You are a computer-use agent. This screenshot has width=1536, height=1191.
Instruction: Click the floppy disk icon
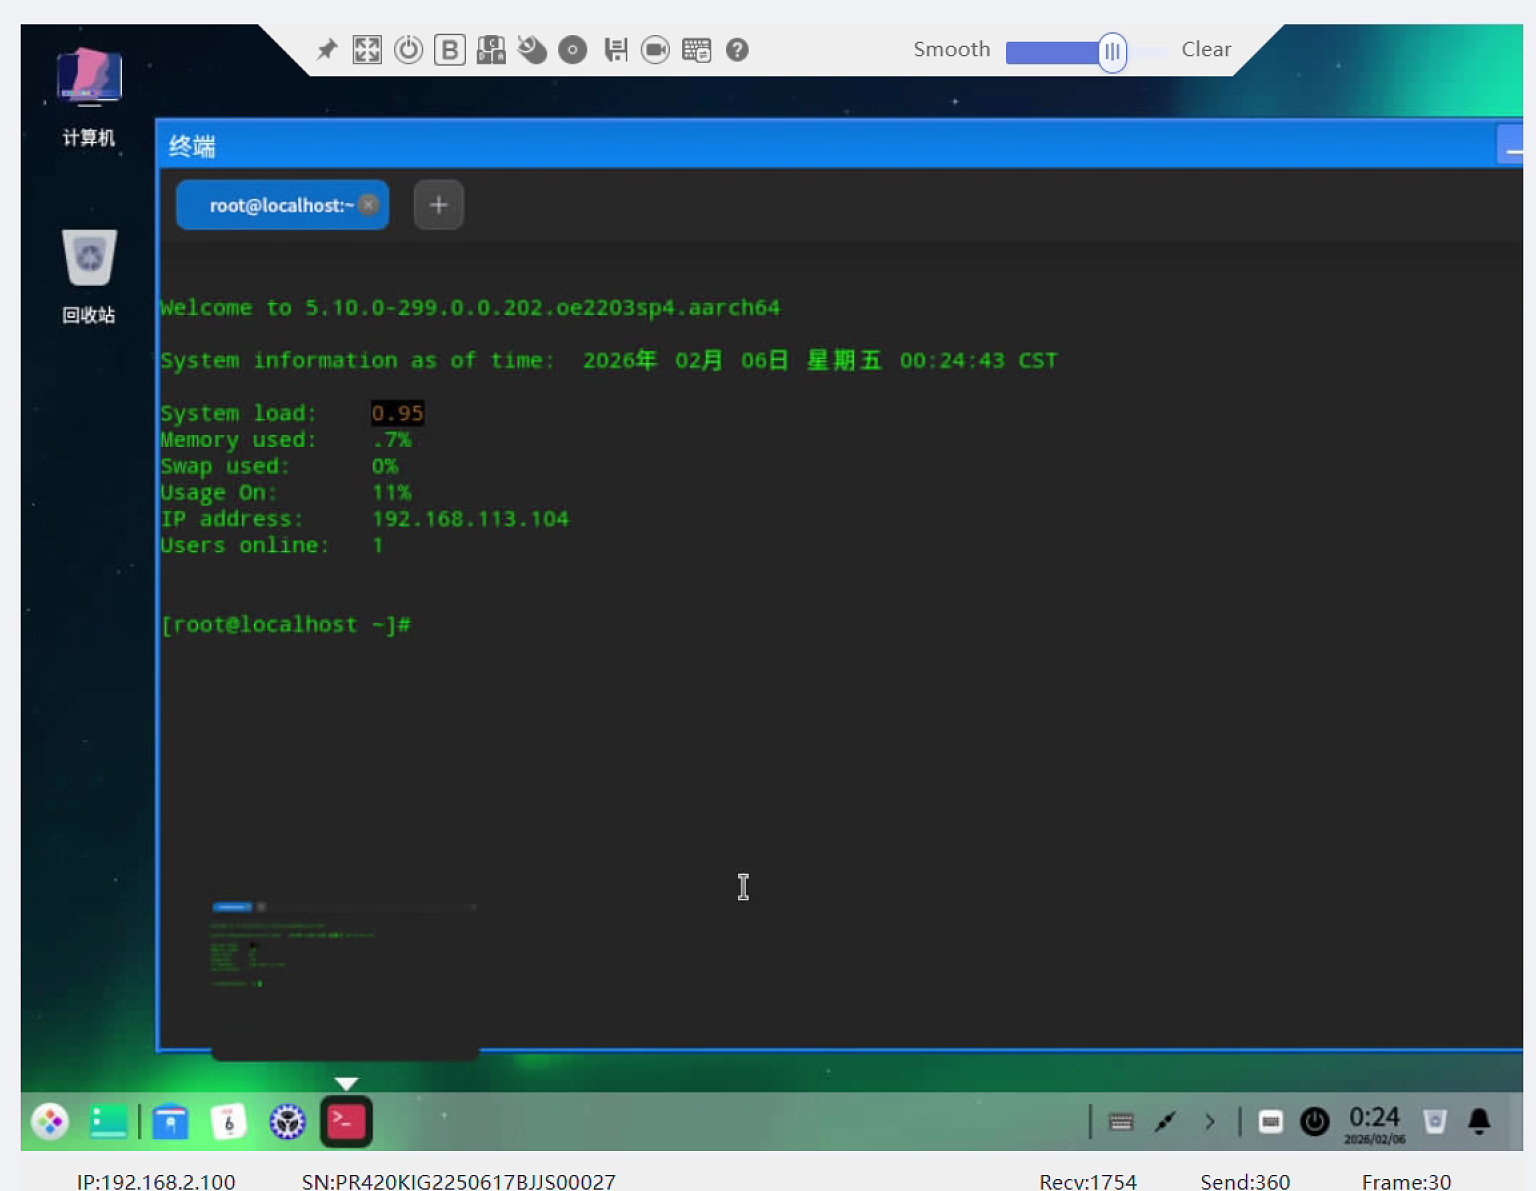[x=615, y=50]
